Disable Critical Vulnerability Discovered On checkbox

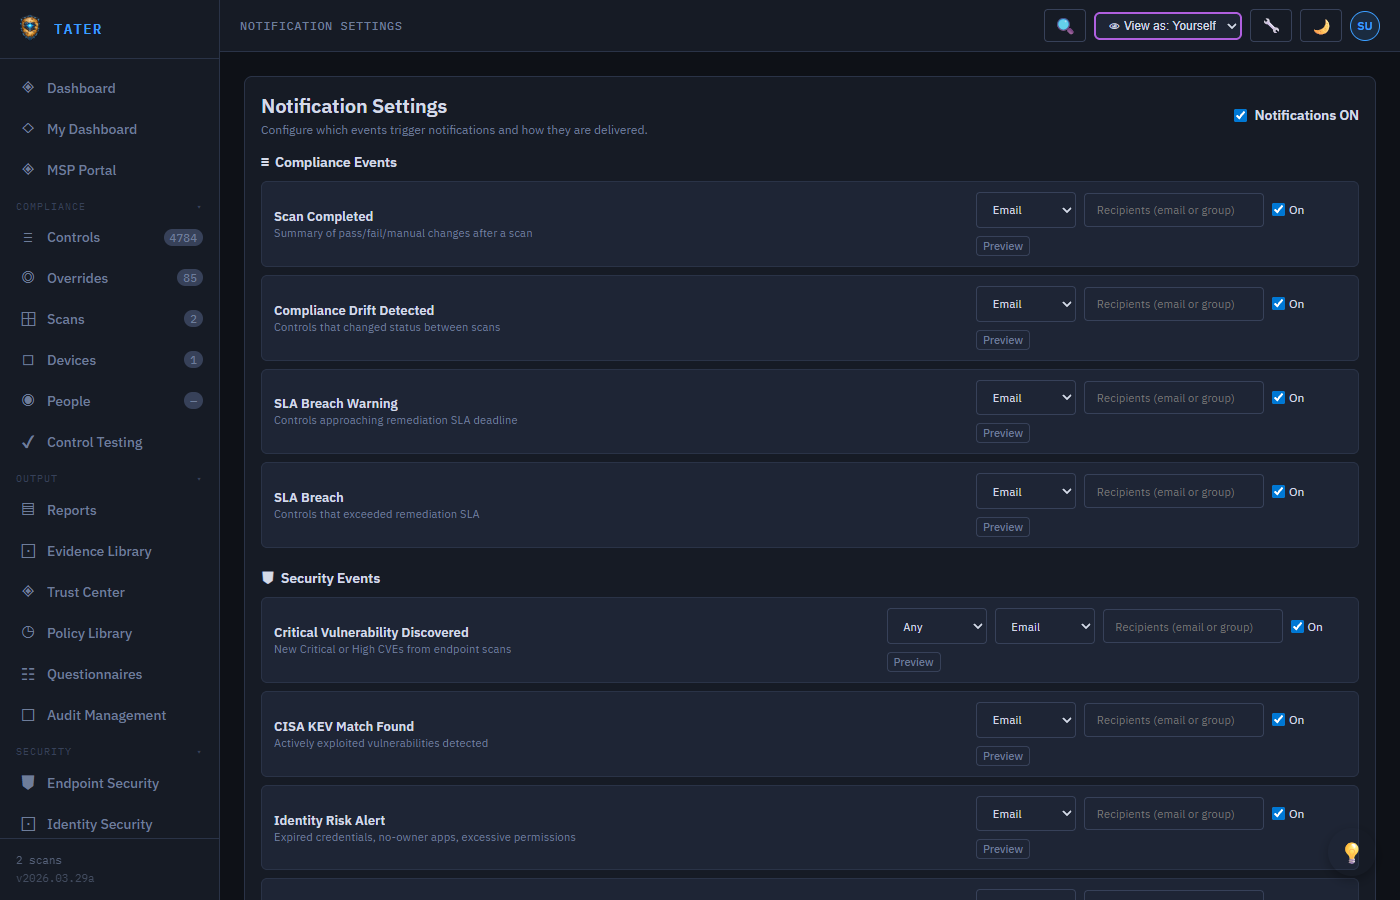pyautogui.click(x=1297, y=627)
